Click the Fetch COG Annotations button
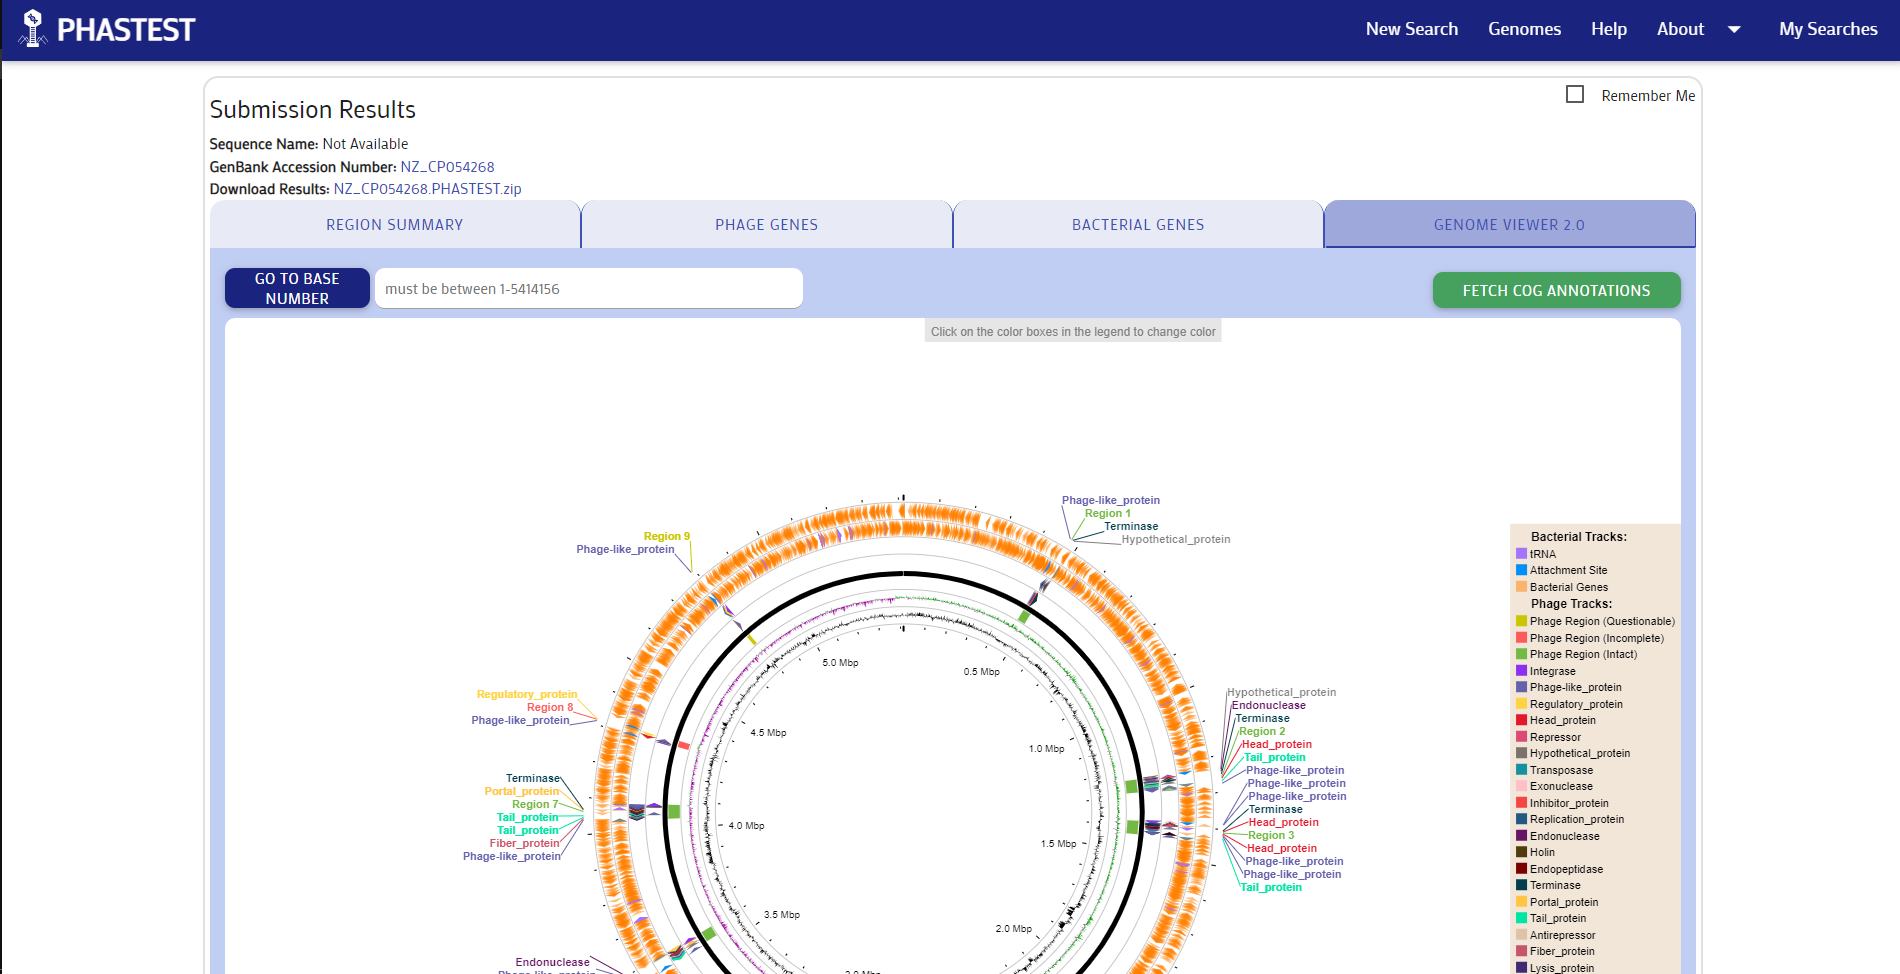 pyautogui.click(x=1556, y=291)
